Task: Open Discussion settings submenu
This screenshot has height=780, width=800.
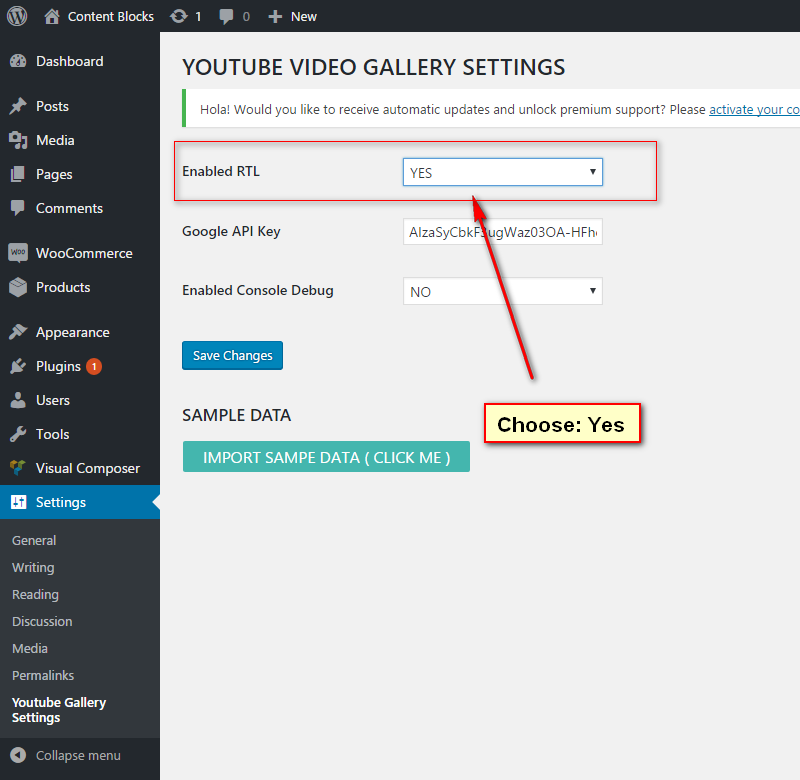Action: click(42, 621)
